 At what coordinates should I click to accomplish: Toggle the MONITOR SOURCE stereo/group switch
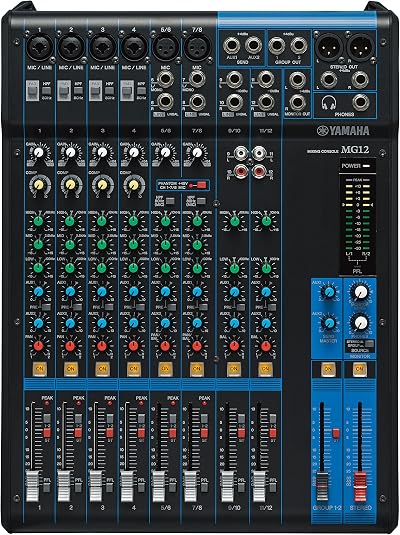pyautogui.click(x=369, y=344)
